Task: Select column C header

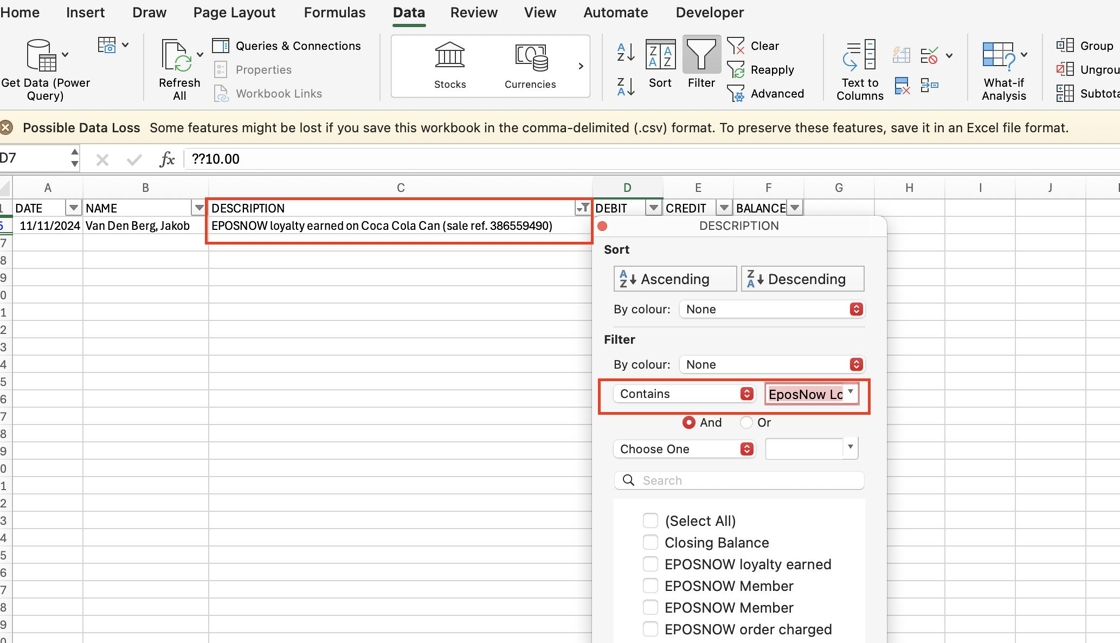Action: (x=401, y=188)
